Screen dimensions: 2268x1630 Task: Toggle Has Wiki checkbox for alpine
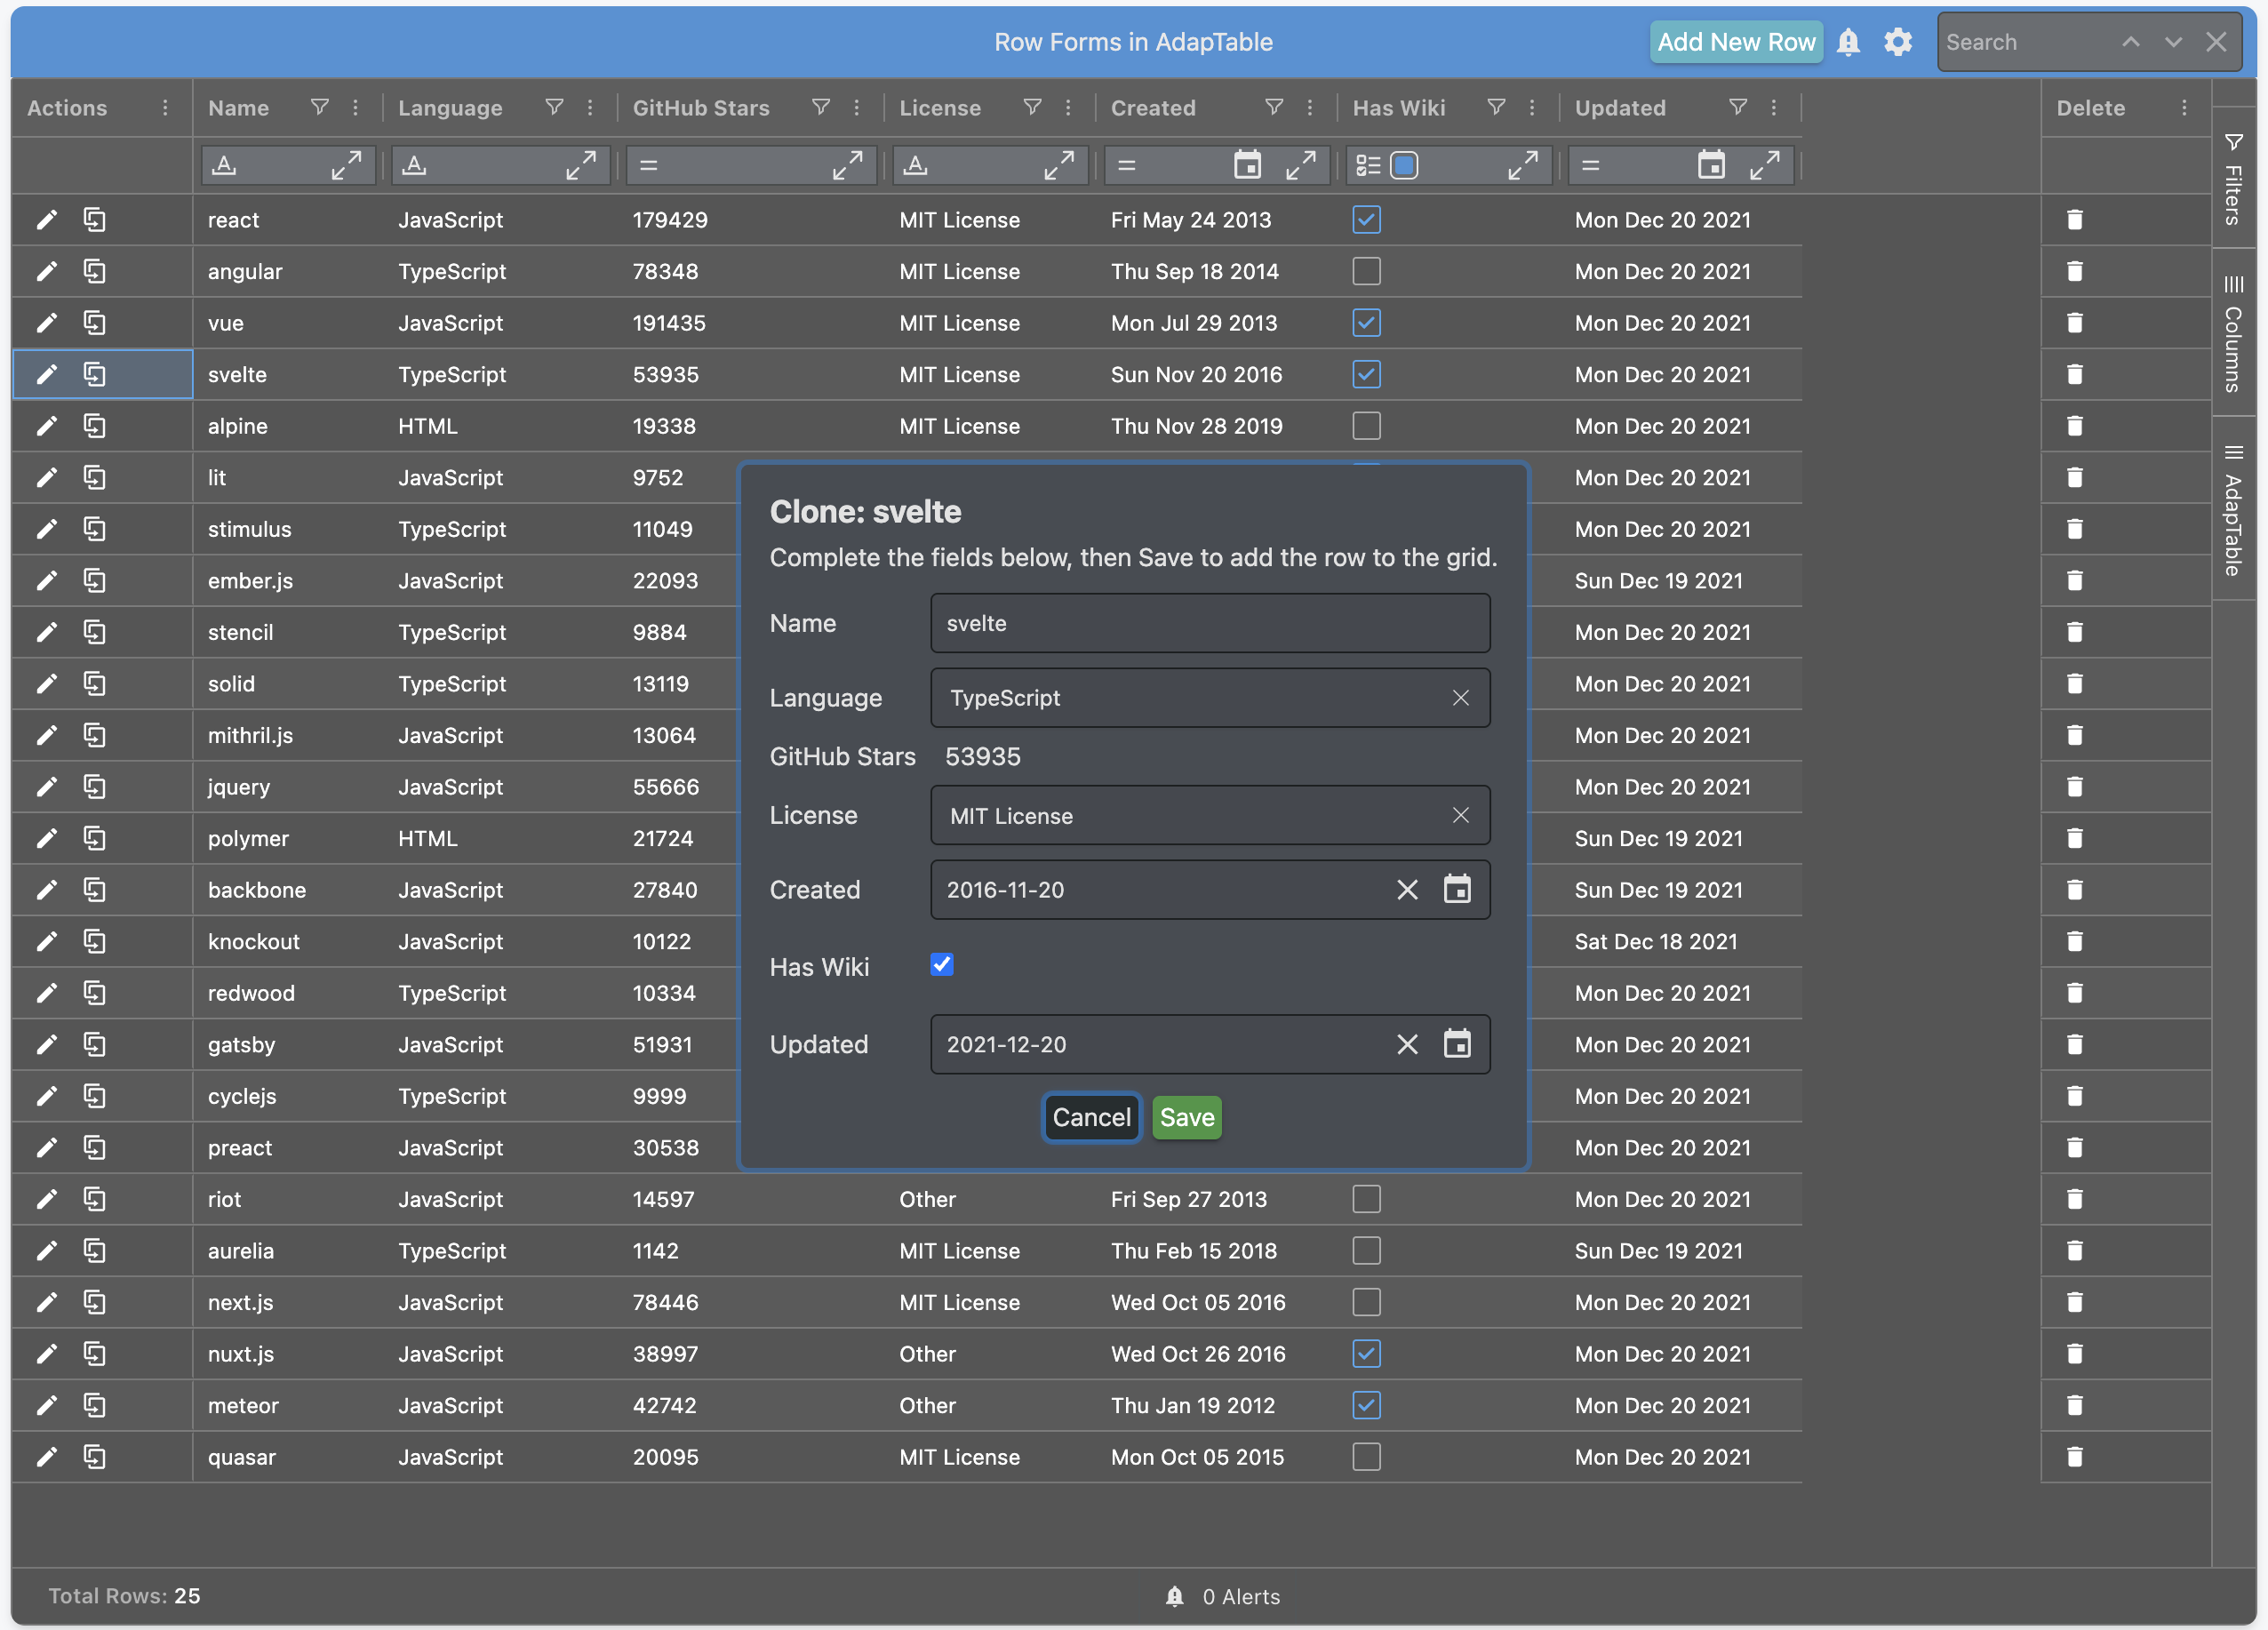1366,426
